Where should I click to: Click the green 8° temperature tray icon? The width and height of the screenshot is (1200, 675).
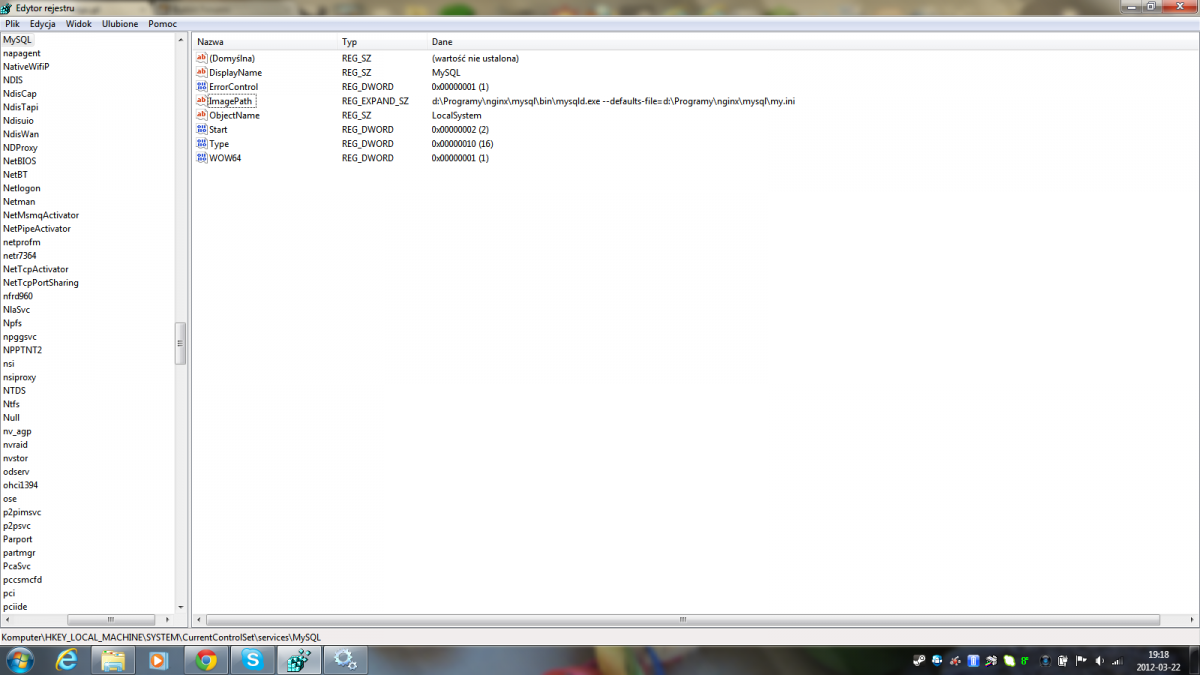[x=1024, y=660]
